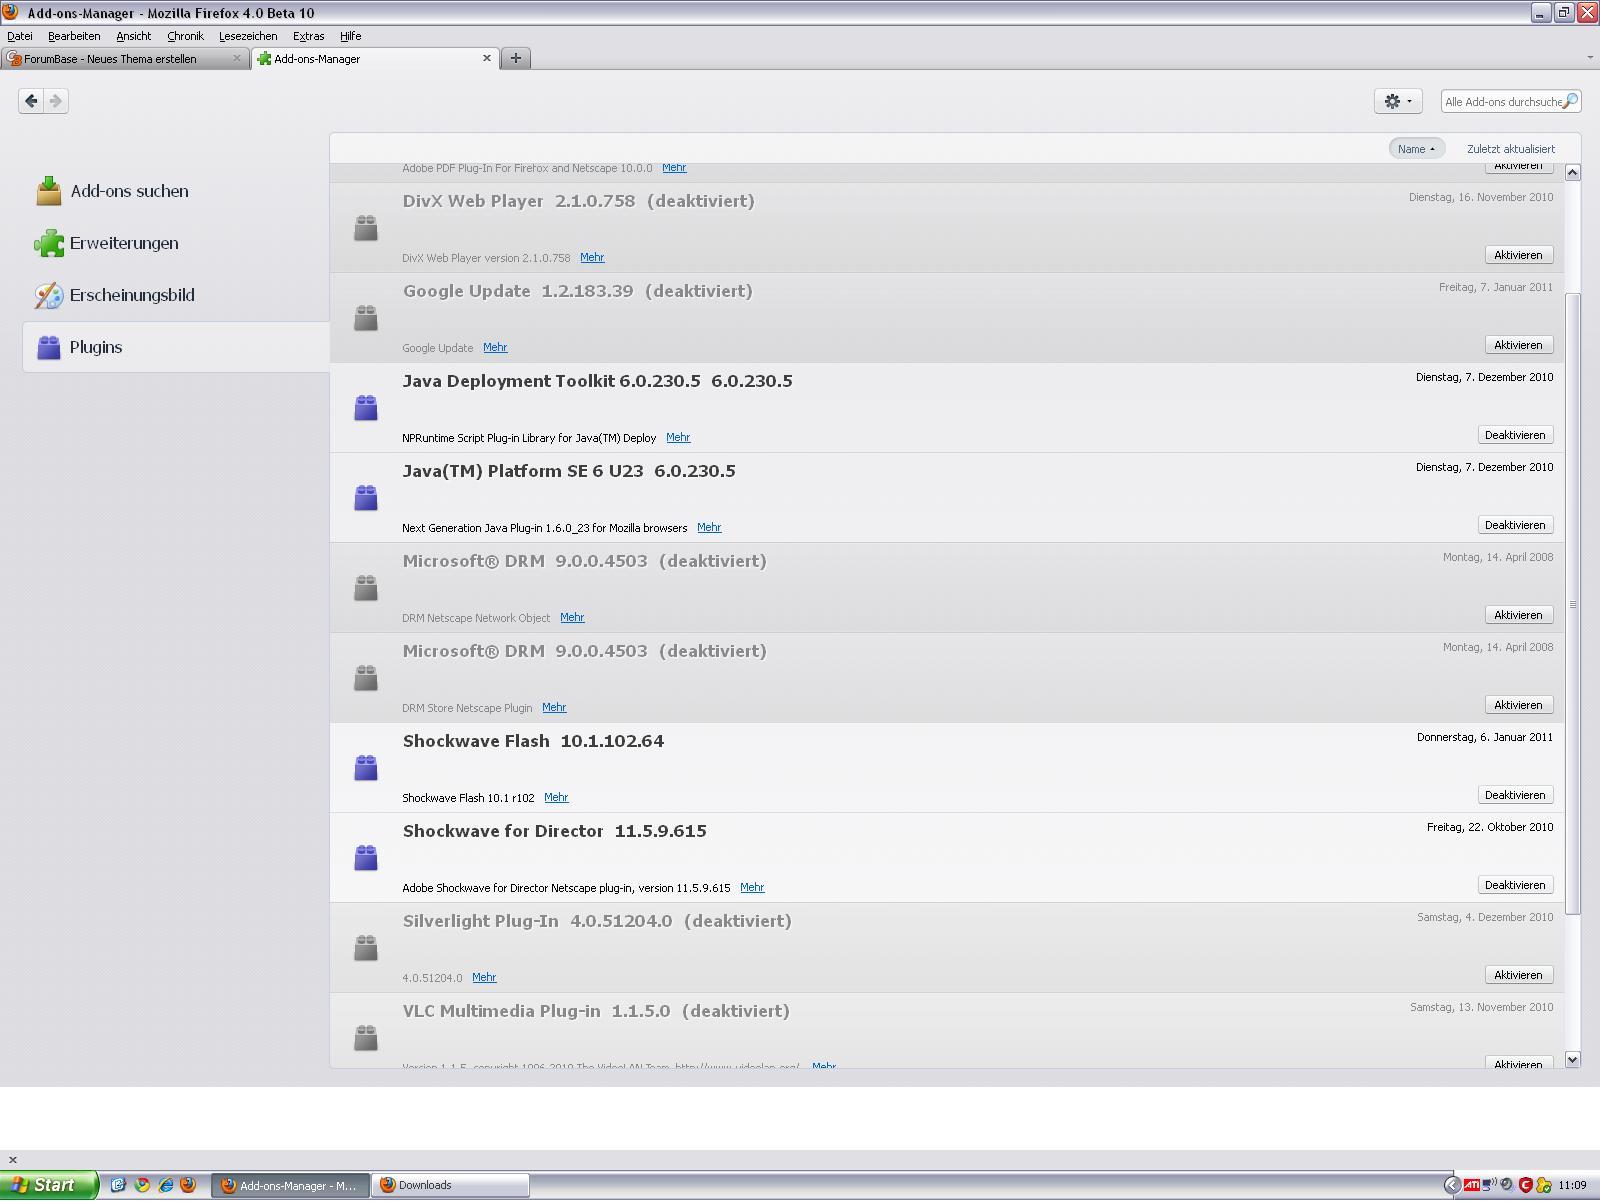
Task: Sort plugin list by Name
Action: click(x=1416, y=149)
